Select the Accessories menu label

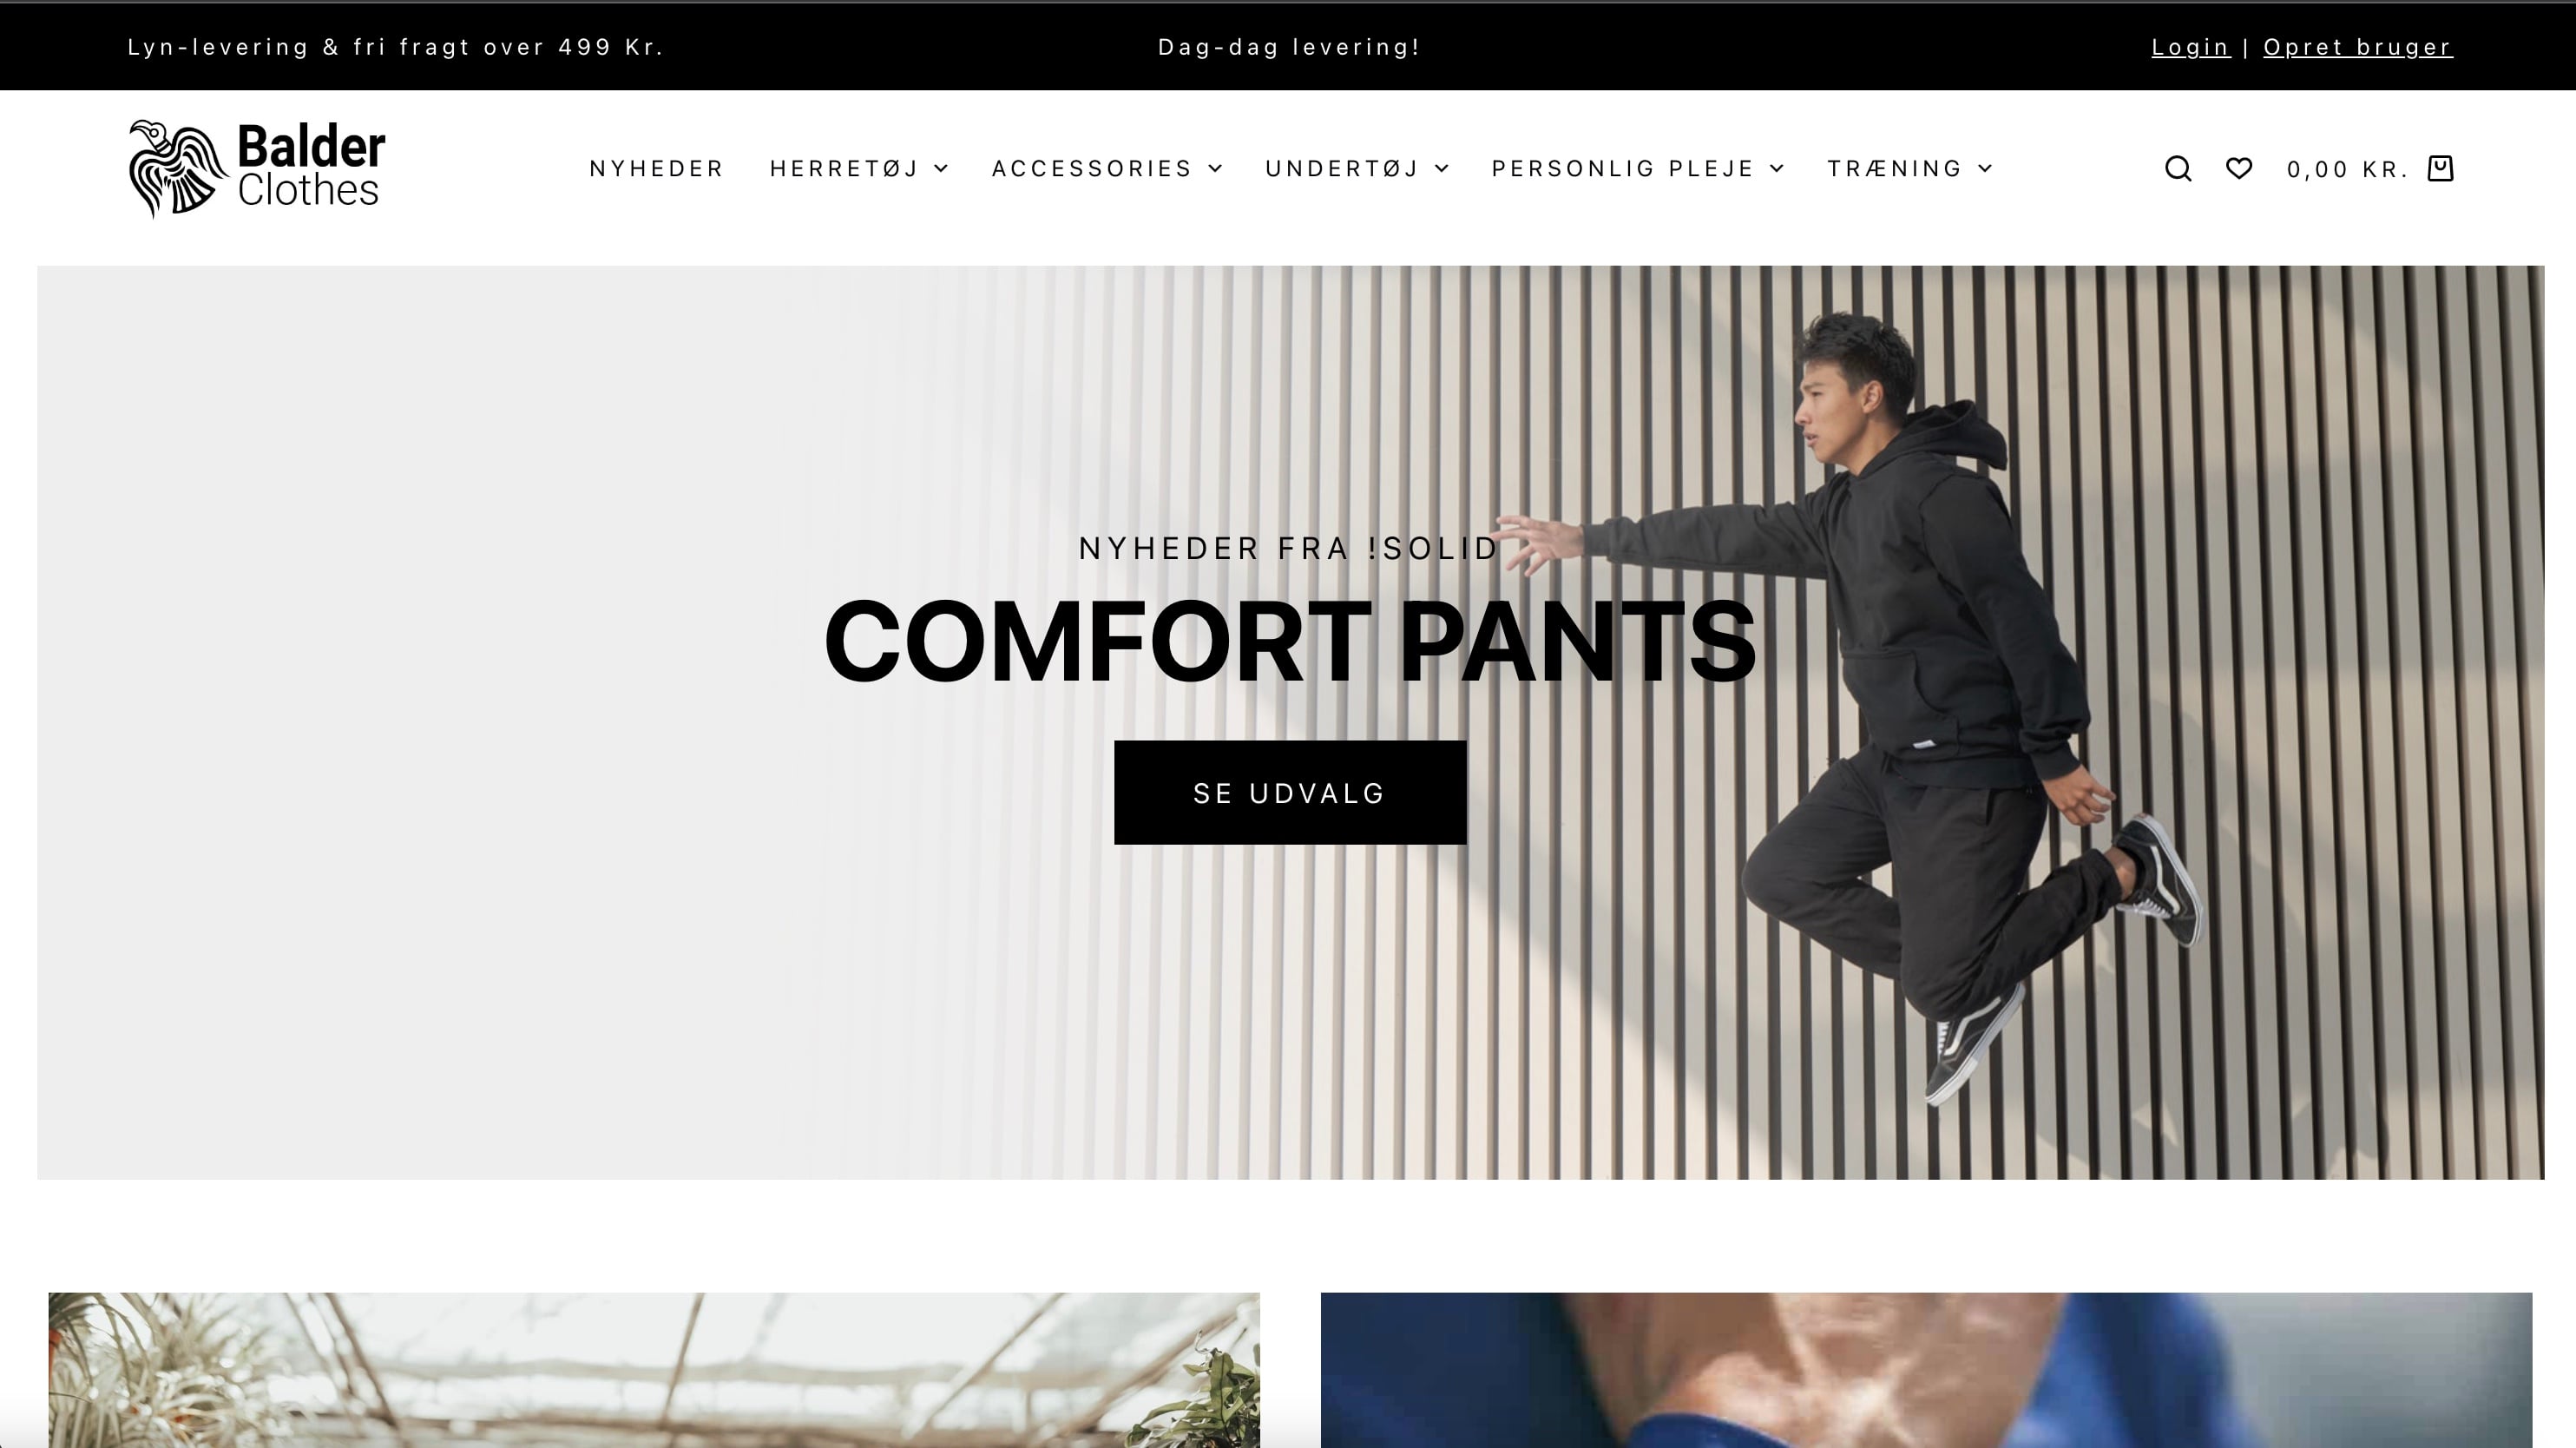point(1092,169)
